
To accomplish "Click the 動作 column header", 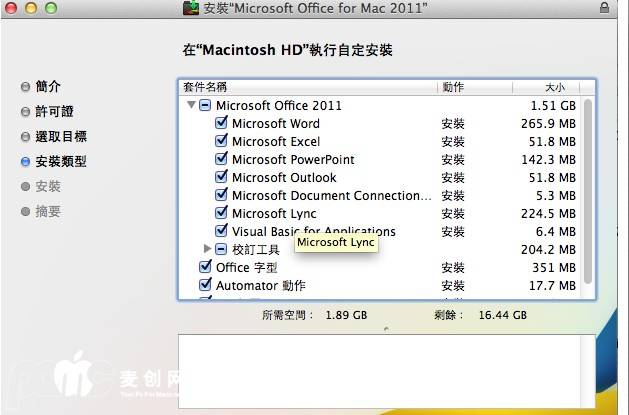I will coord(453,87).
